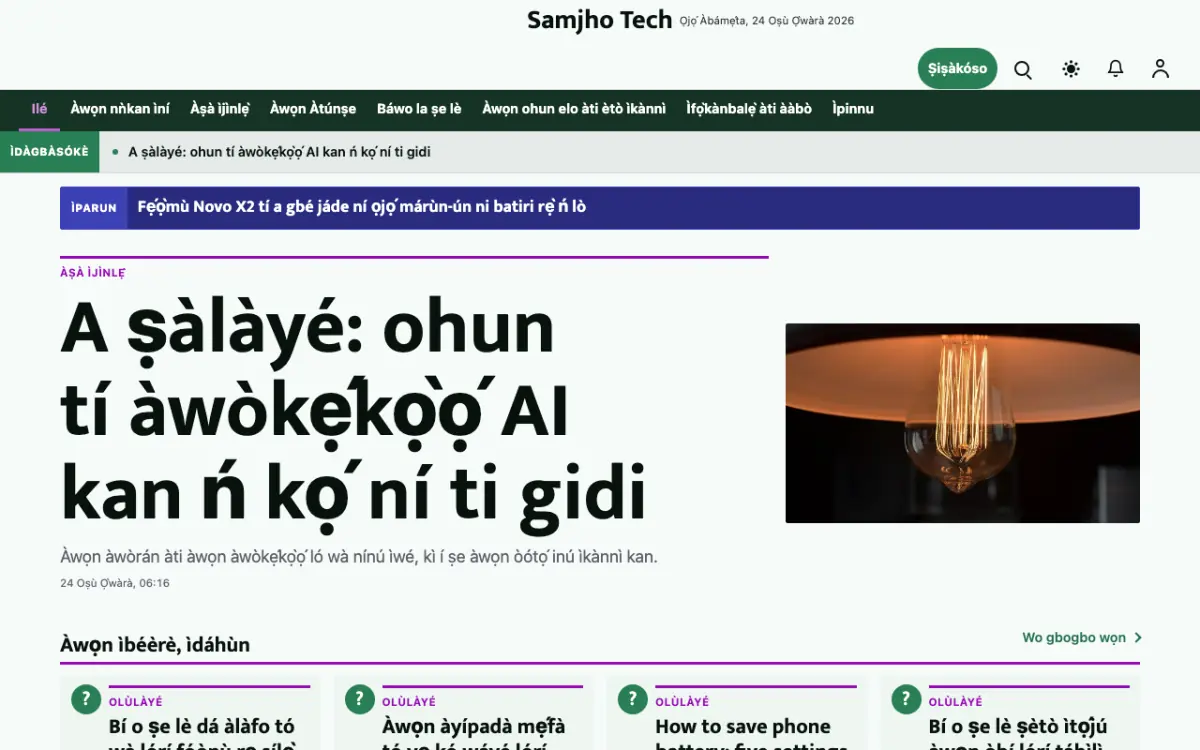Open the notifications bell
Image resolution: width=1200 pixels, height=750 pixels.
pyautogui.click(x=1115, y=69)
